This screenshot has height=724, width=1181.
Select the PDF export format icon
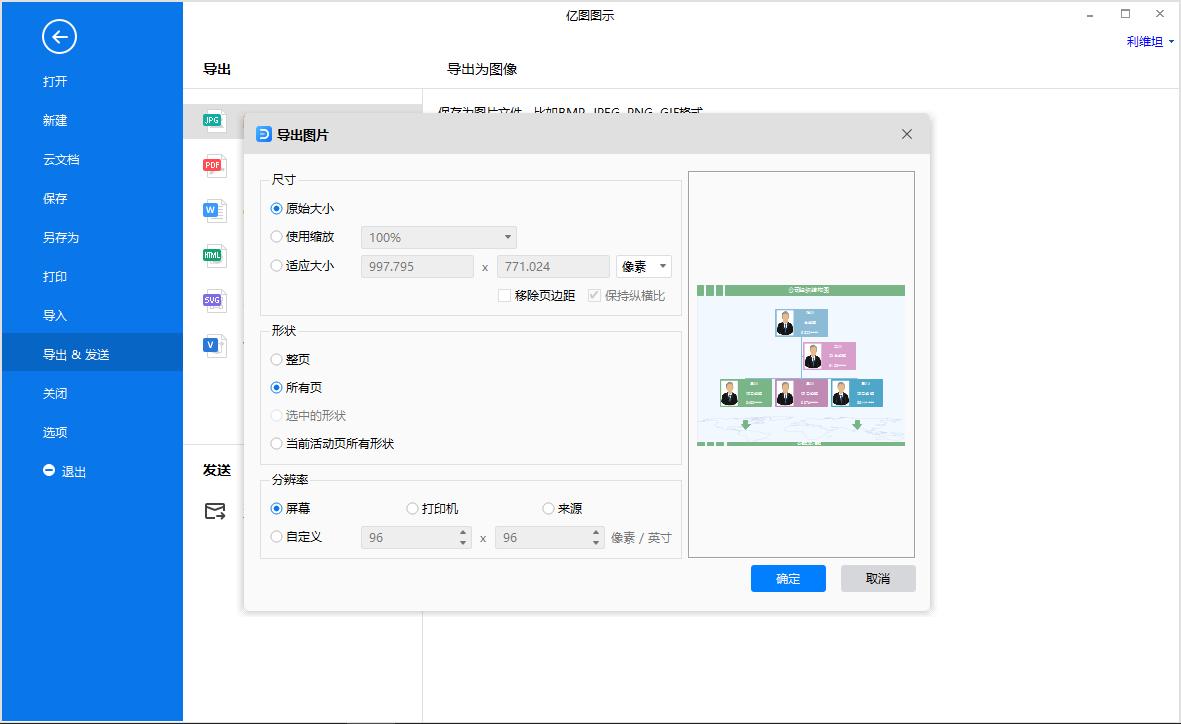coord(211,165)
